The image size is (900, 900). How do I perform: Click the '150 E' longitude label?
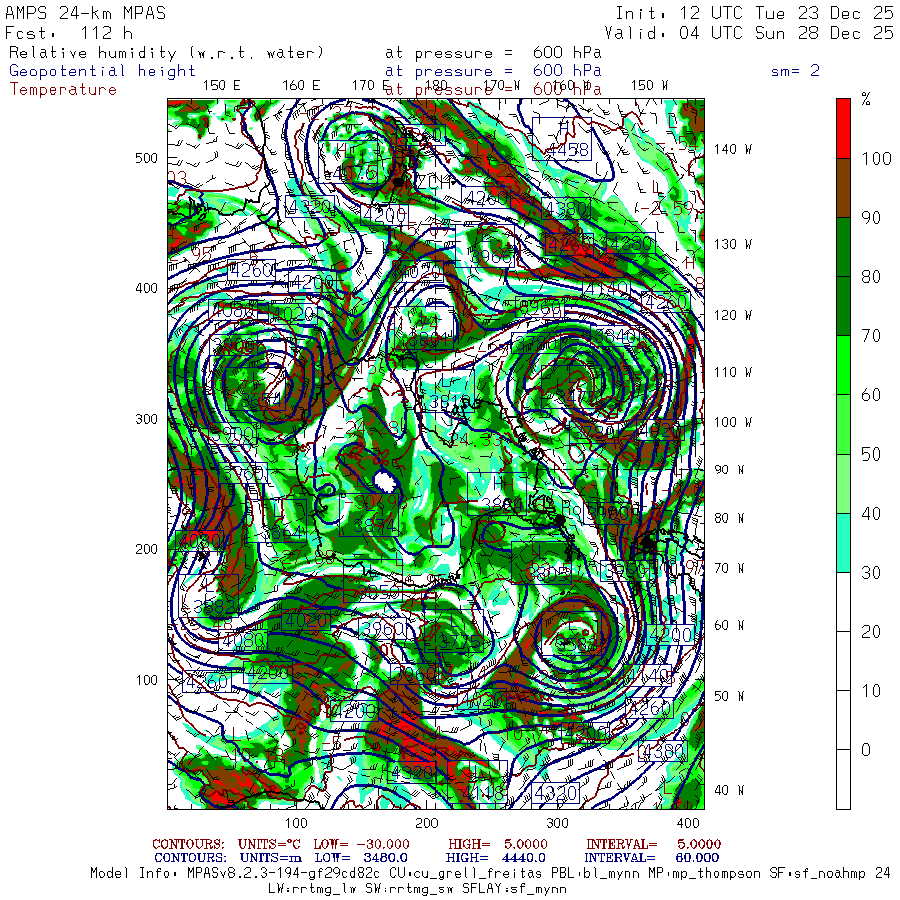pyautogui.click(x=222, y=86)
